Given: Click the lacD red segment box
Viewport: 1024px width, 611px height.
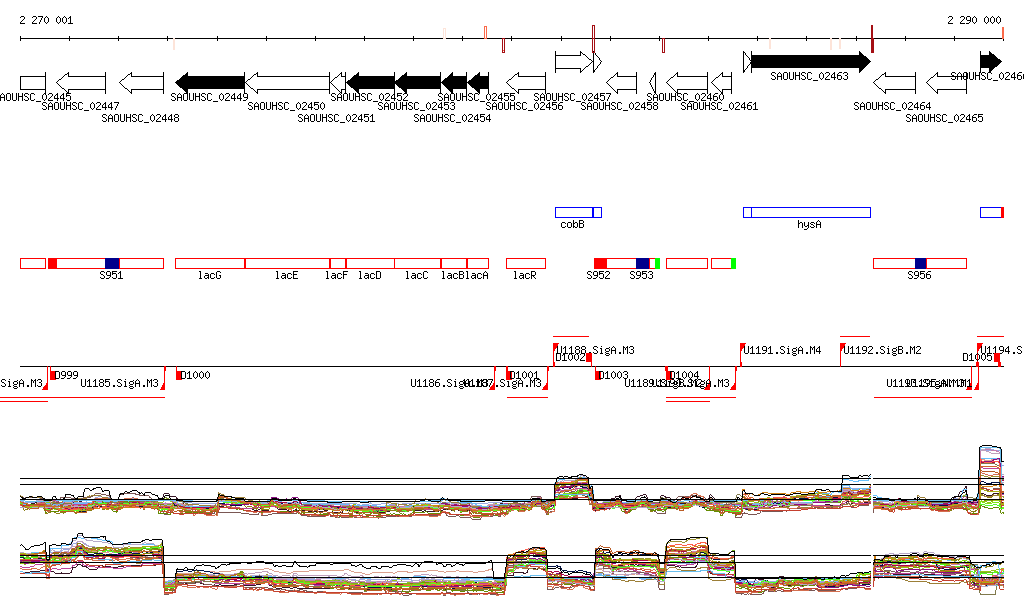Looking at the screenshot, I should click(x=370, y=263).
